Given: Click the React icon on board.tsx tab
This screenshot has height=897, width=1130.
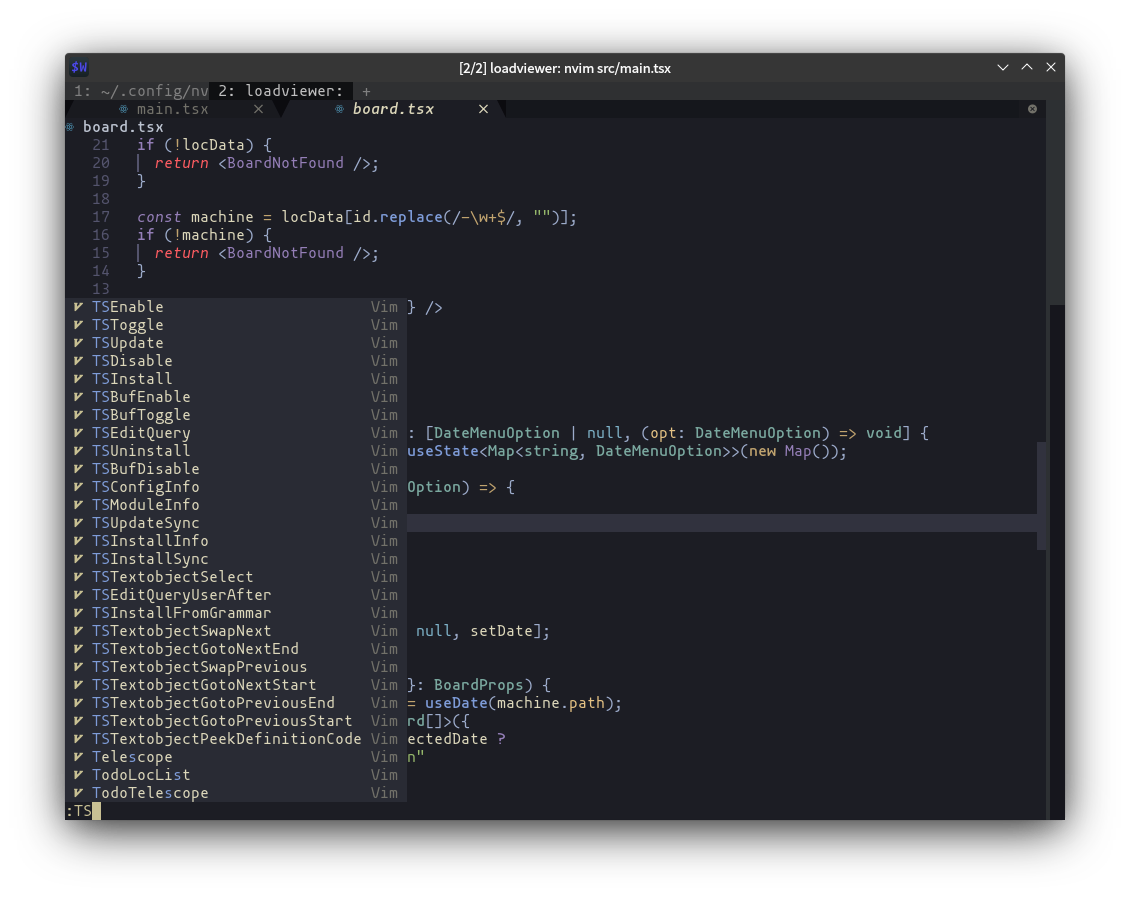Looking at the screenshot, I should click(339, 110).
